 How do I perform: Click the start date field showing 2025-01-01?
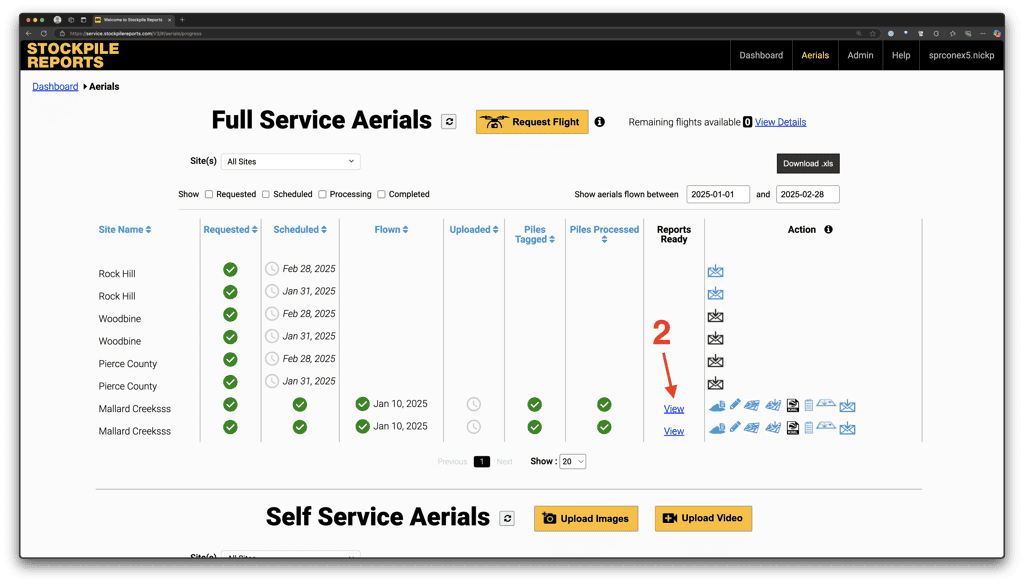[x=717, y=194]
